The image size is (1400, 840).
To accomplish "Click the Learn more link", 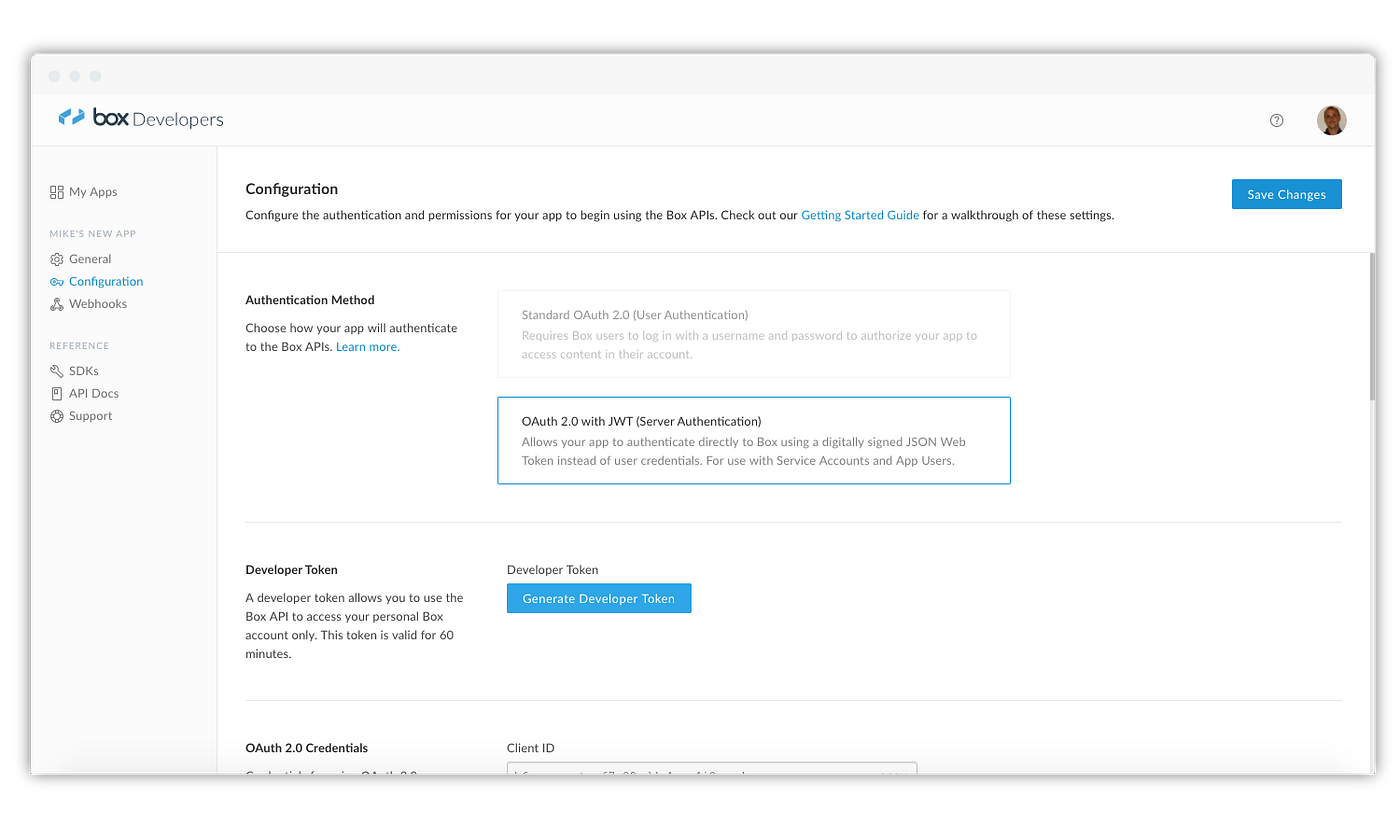I will (x=367, y=346).
